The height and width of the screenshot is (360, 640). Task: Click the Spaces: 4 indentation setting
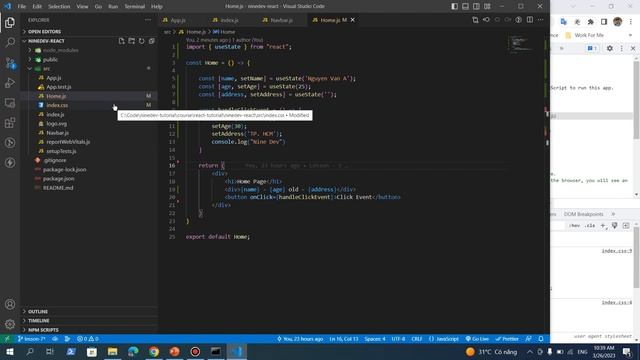coord(375,339)
